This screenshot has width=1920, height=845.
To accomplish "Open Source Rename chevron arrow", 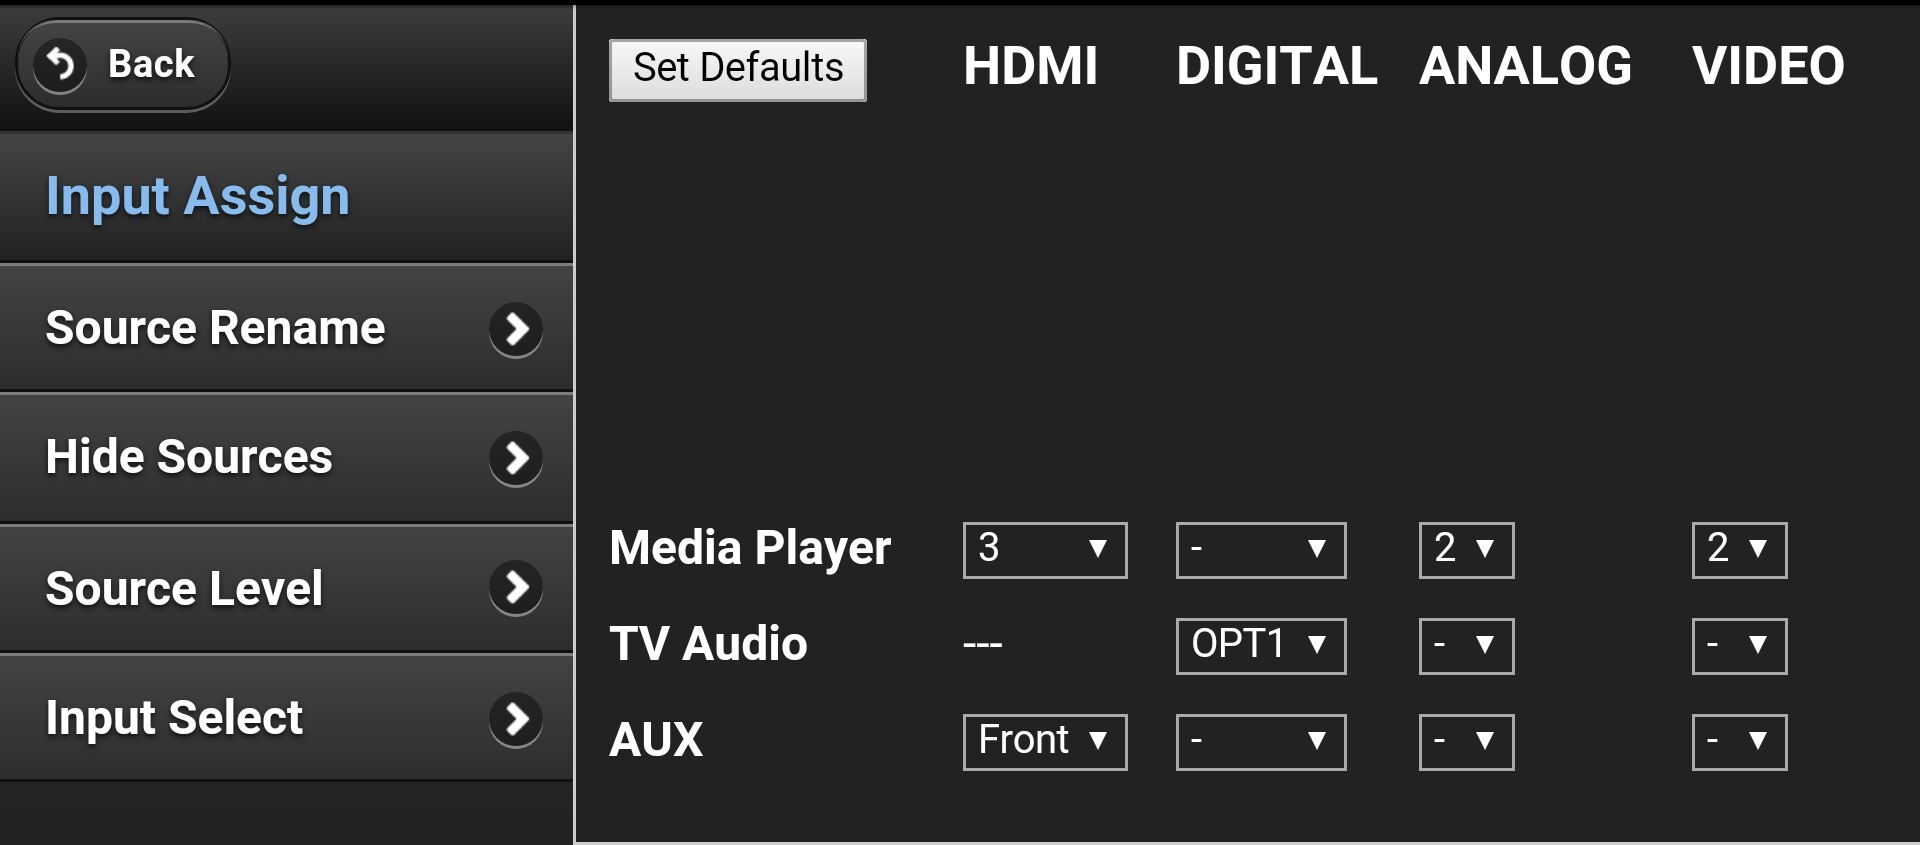I will [516, 329].
